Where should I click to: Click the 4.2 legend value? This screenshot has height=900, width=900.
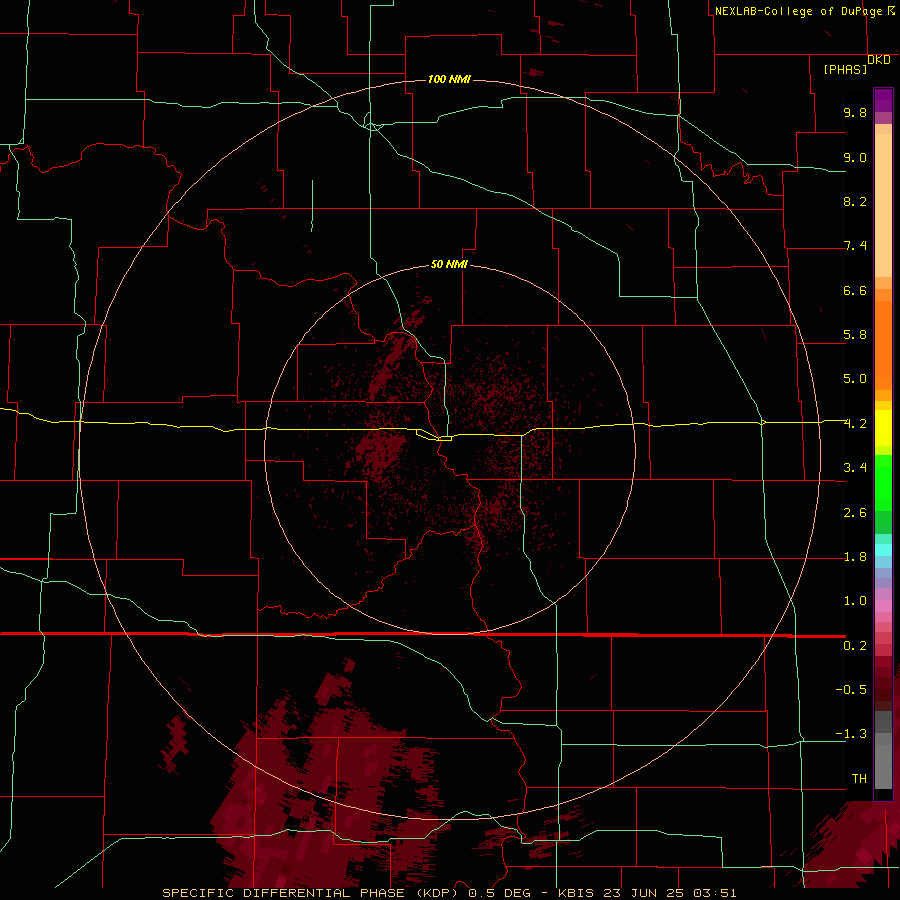click(x=855, y=424)
